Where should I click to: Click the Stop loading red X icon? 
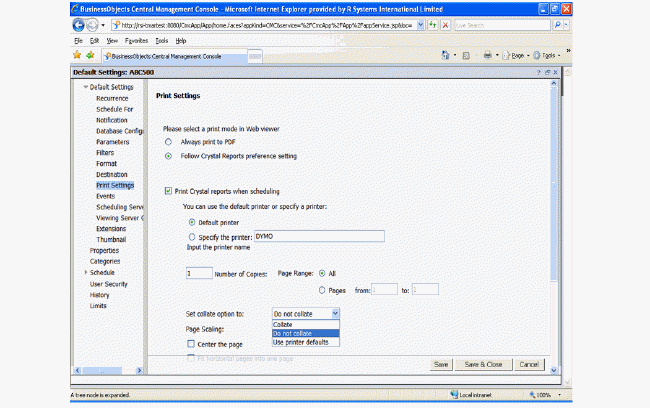pos(443,25)
